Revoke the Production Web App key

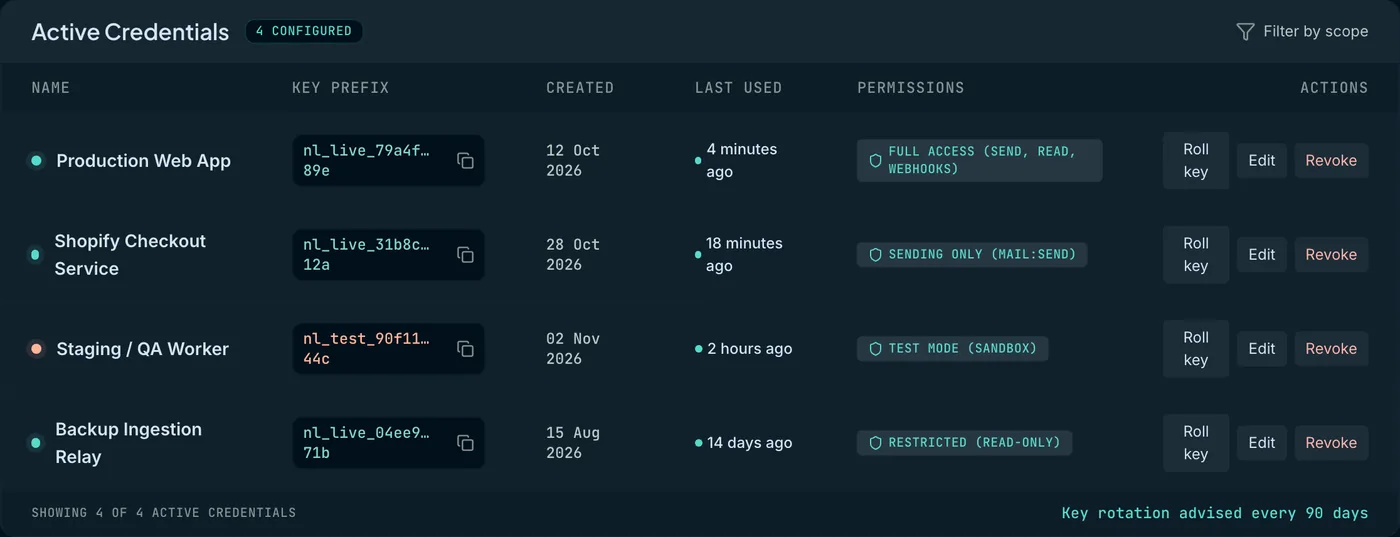pos(1331,160)
